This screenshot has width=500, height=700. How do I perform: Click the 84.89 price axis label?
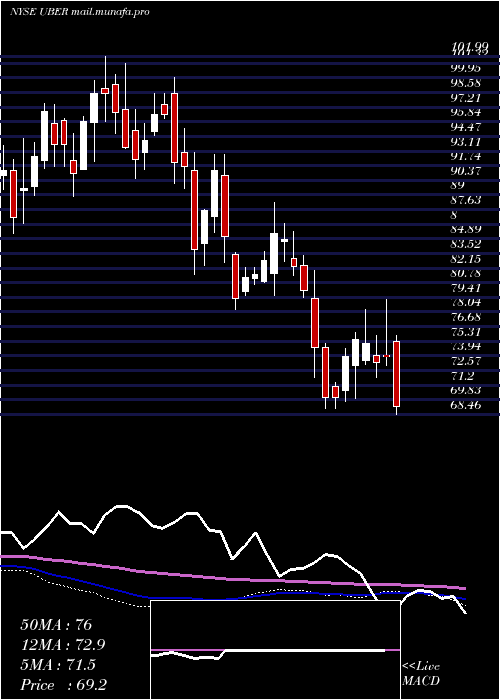click(x=466, y=229)
